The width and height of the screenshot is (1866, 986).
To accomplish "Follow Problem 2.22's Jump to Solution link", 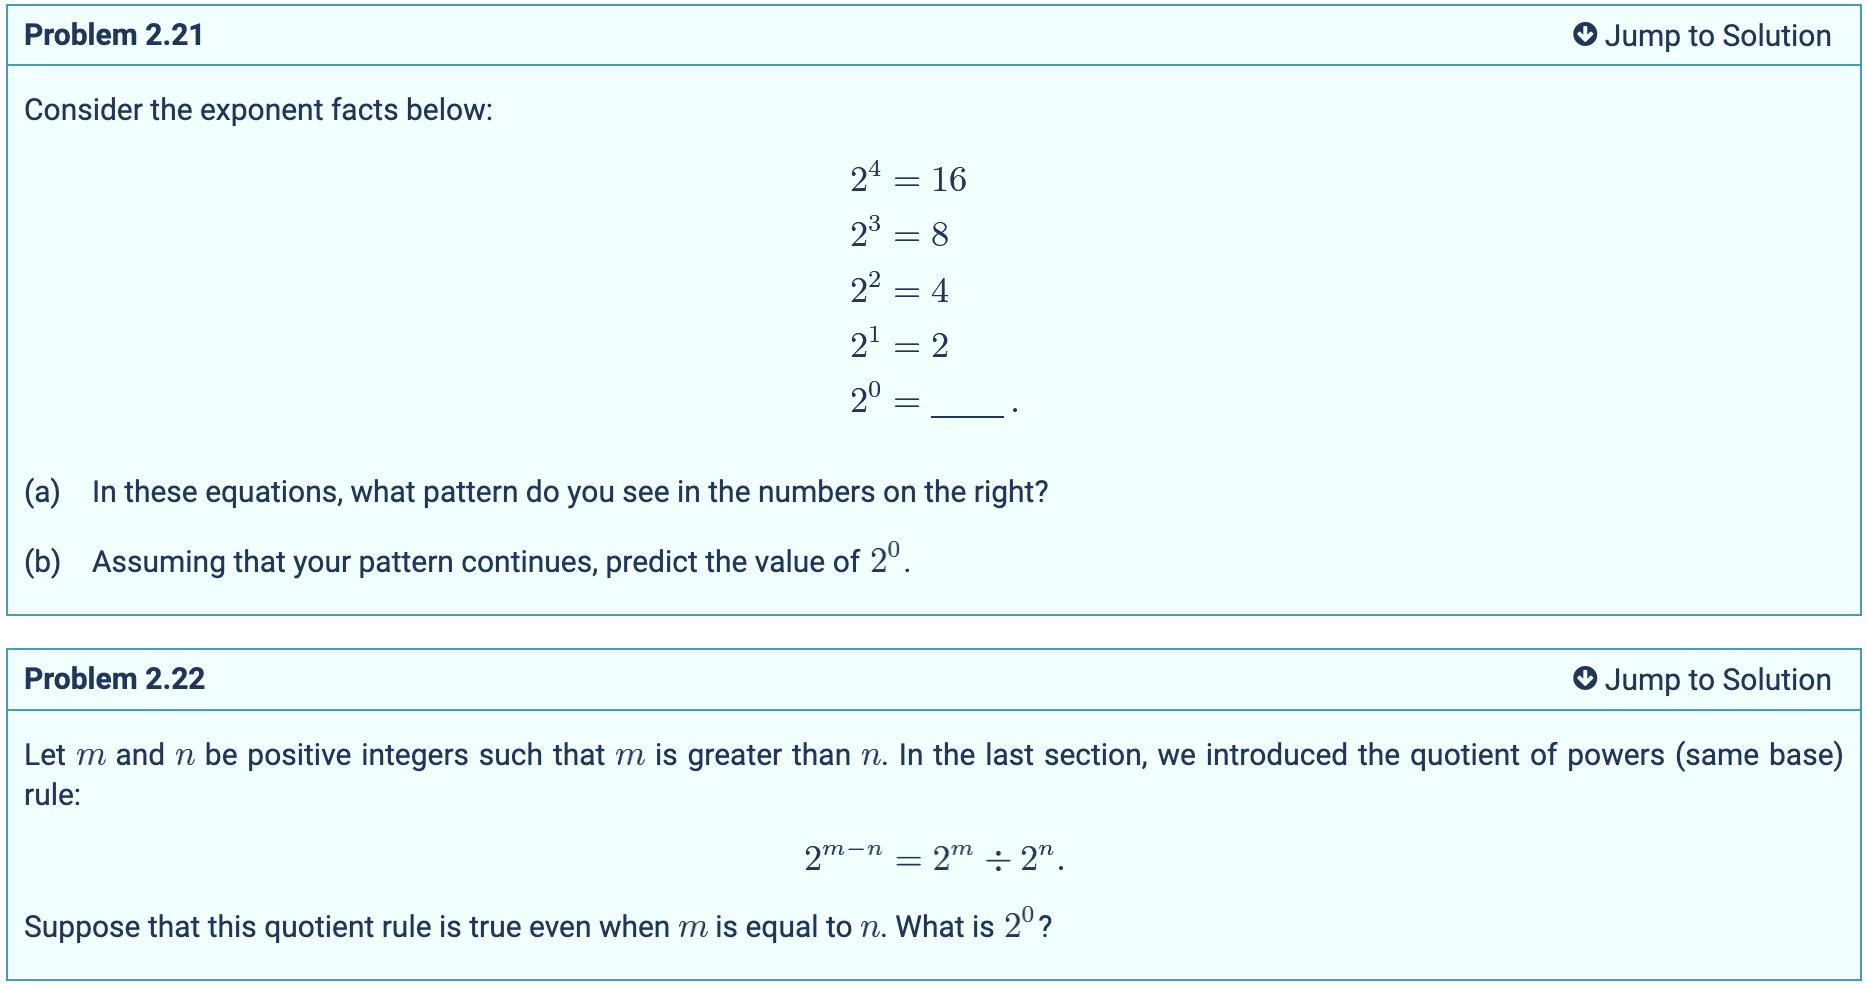I will (1717, 680).
